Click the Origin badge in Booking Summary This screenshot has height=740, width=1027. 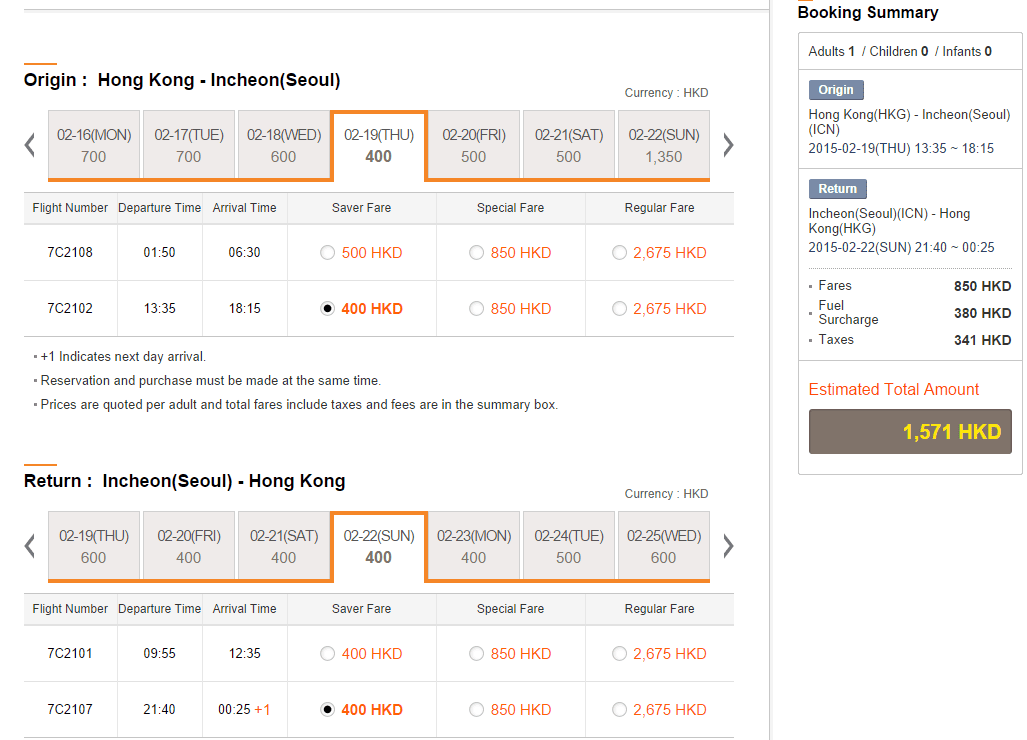point(836,90)
